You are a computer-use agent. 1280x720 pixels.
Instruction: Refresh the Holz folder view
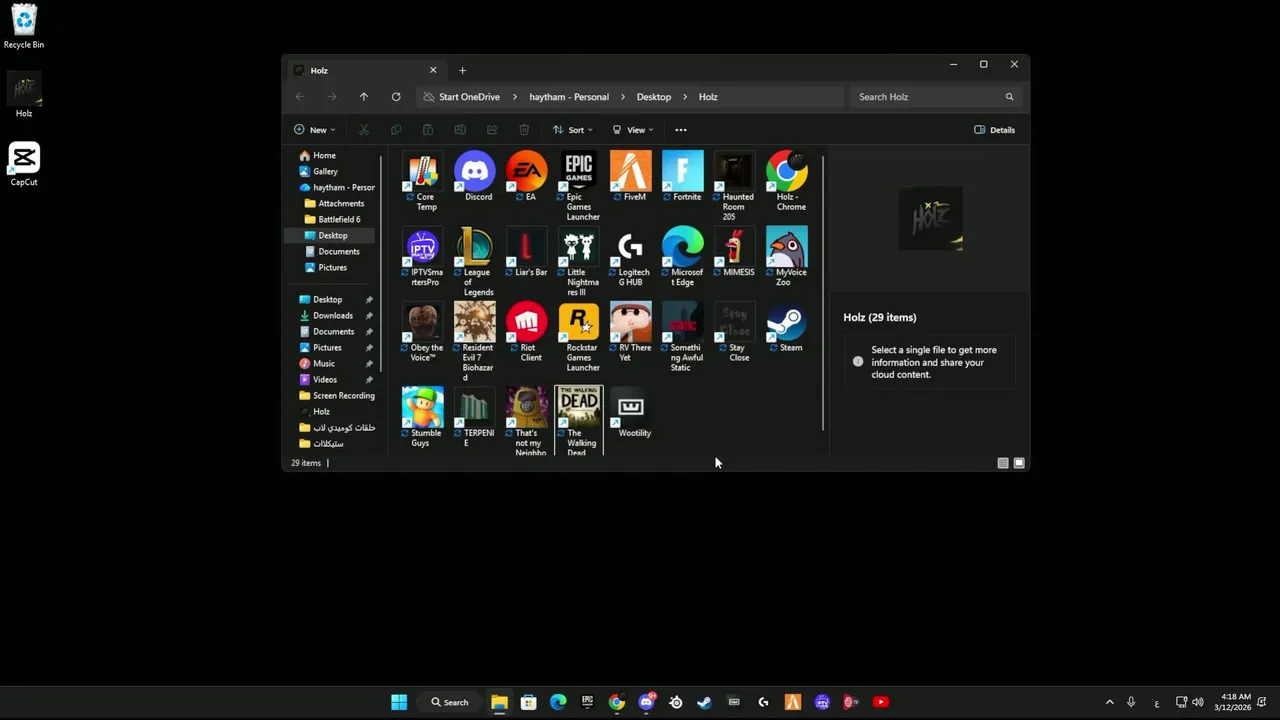pos(396,97)
